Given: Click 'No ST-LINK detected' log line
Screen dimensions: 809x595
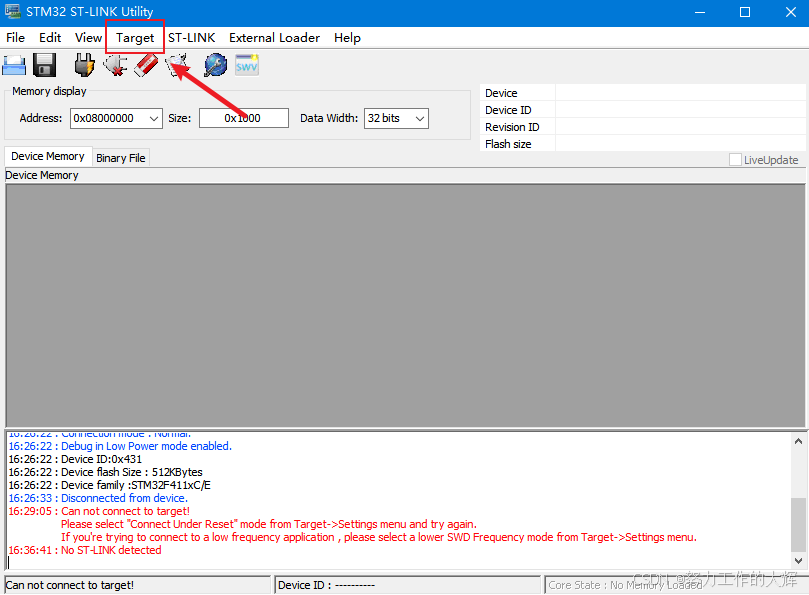Looking at the screenshot, I should tap(85, 550).
